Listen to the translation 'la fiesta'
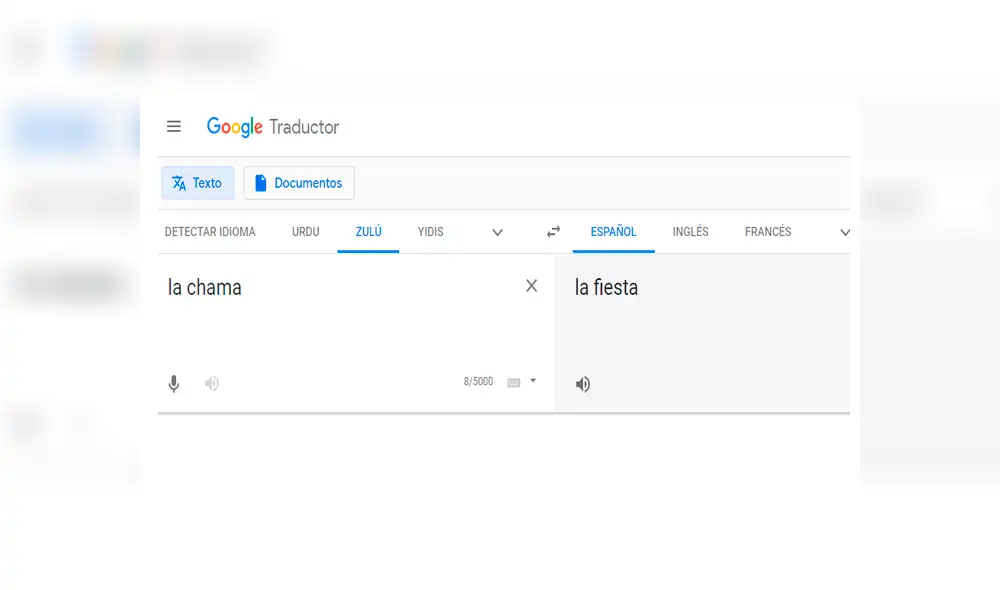 (x=583, y=383)
